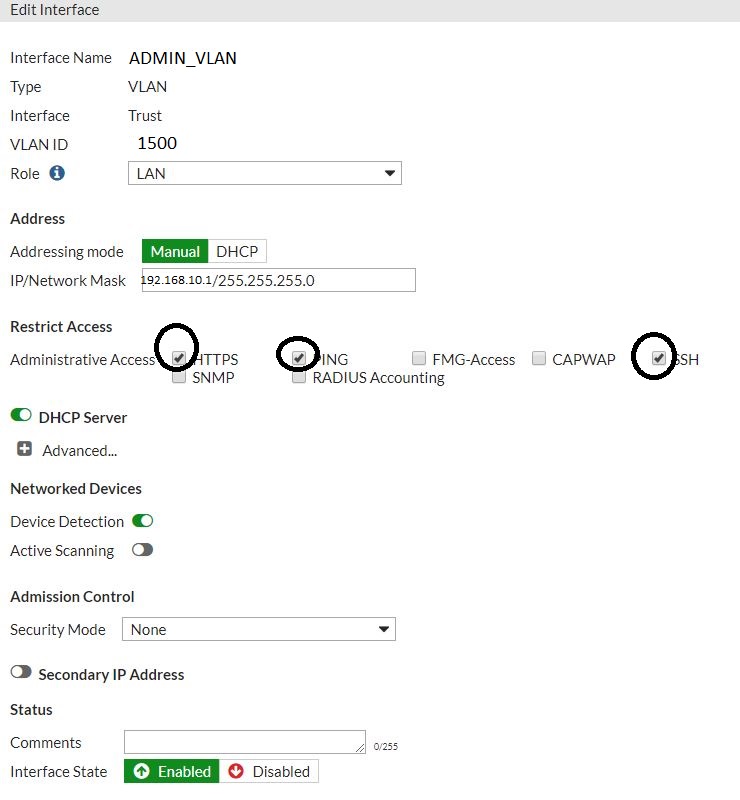The width and height of the screenshot is (740, 800).
Task: Click the IP/Network Mask input field
Action: tap(278, 280)
